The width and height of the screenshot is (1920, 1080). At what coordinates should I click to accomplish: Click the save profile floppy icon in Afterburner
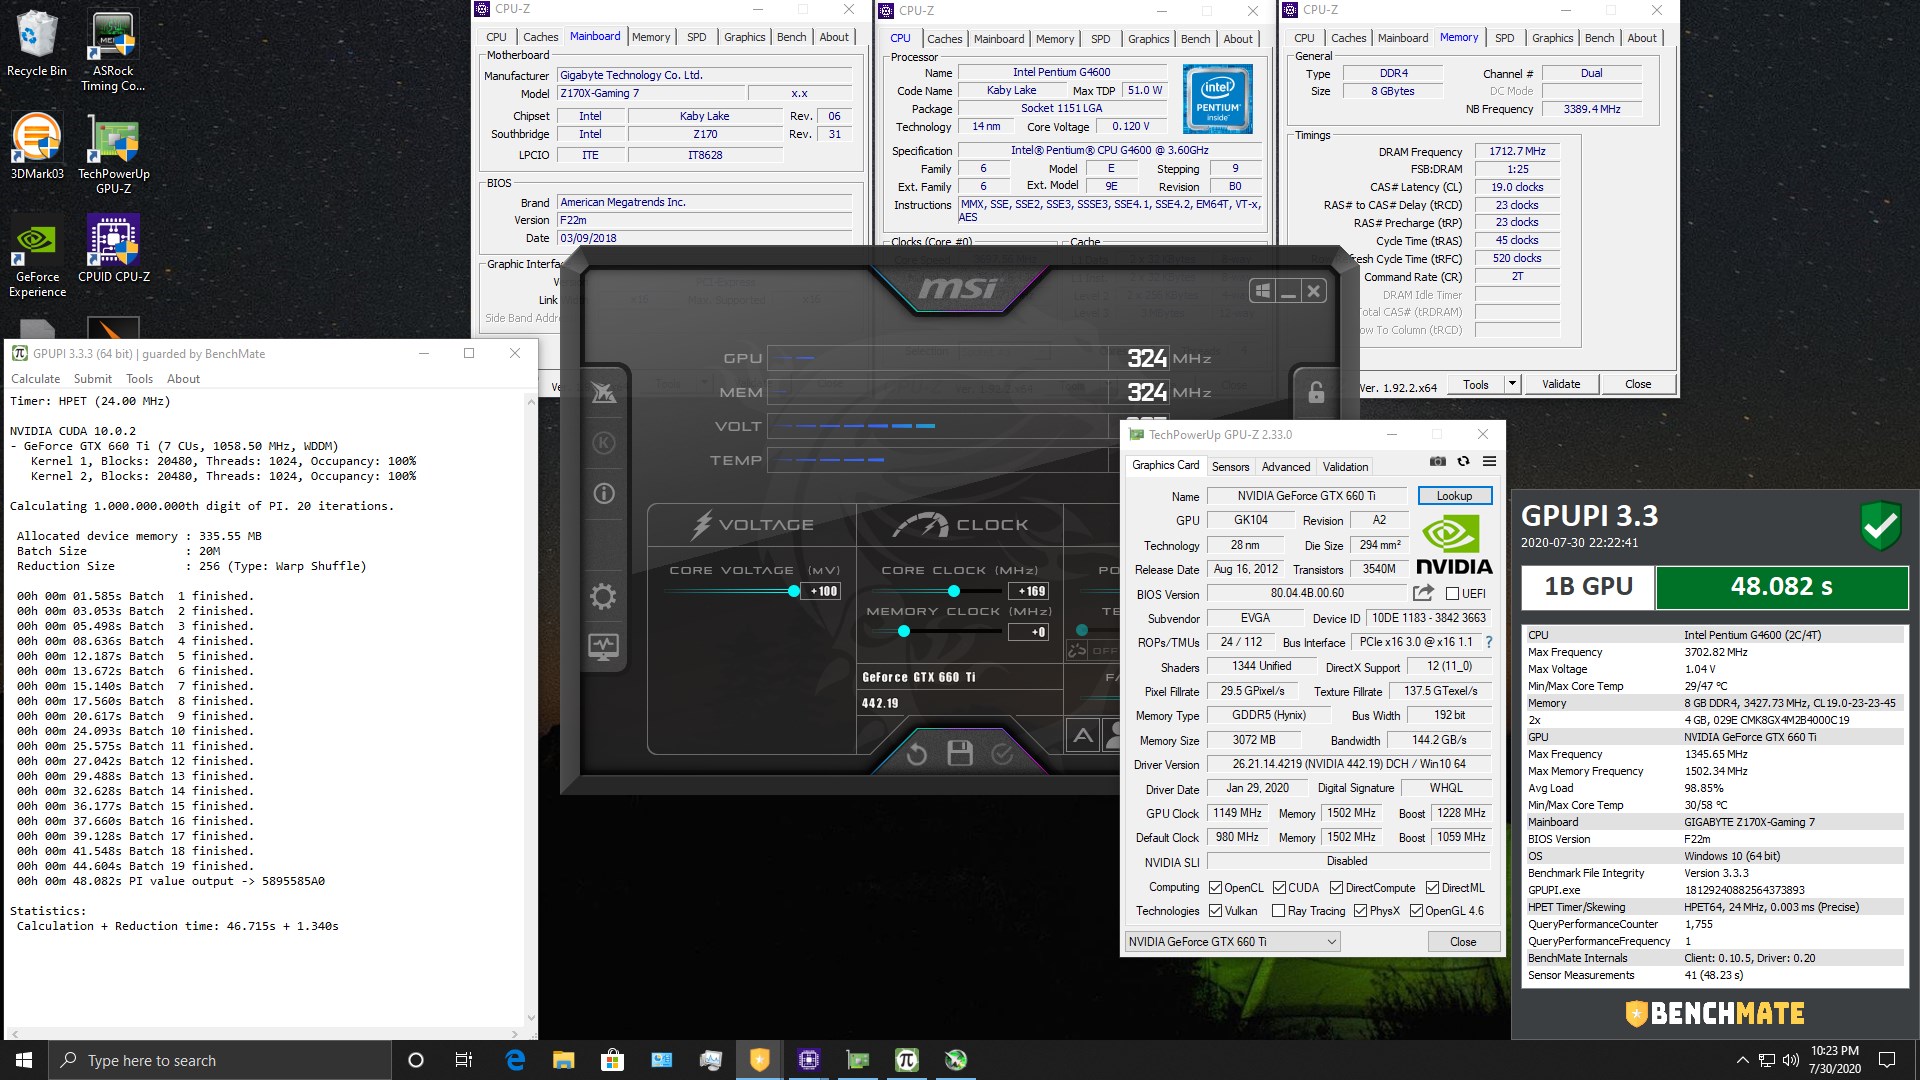click(x=960, y=754)
